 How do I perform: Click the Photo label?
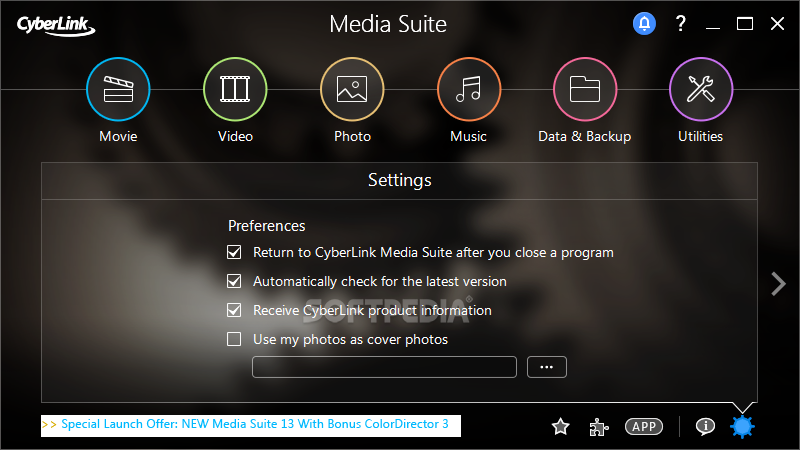pyautogui.click(x=352, y=136)
